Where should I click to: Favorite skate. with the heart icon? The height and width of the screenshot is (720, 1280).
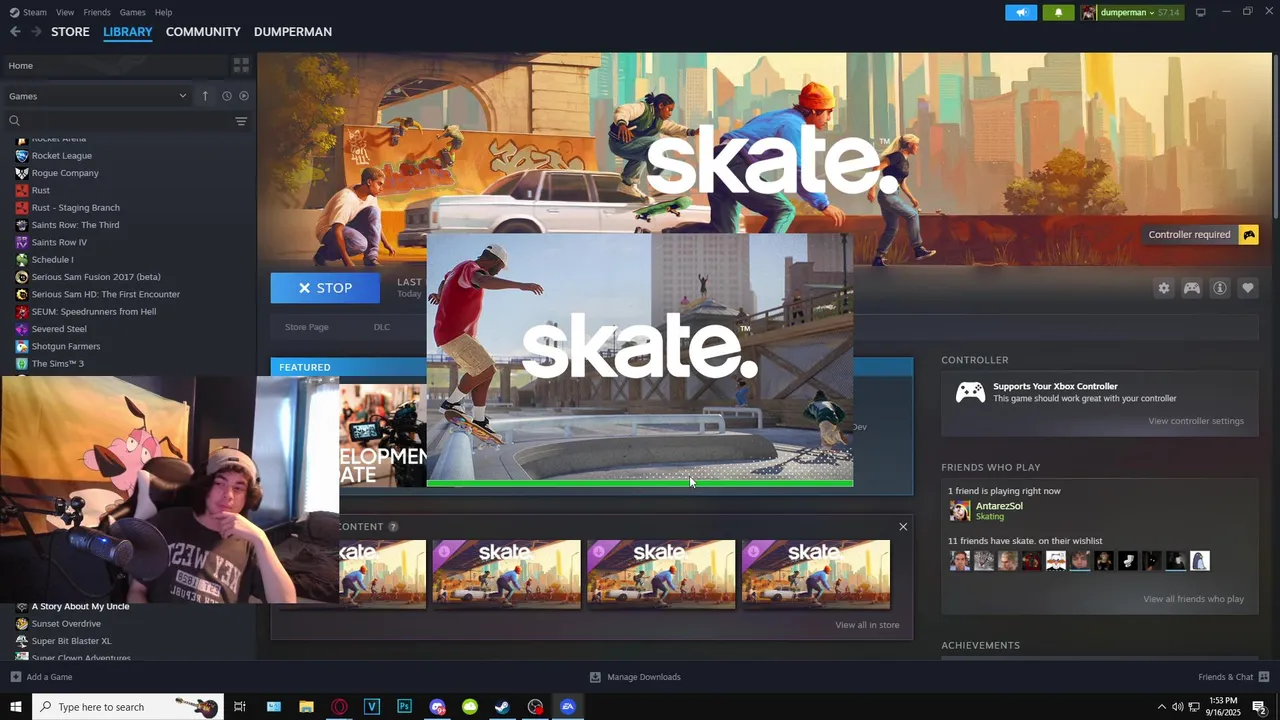(1248, 288)
